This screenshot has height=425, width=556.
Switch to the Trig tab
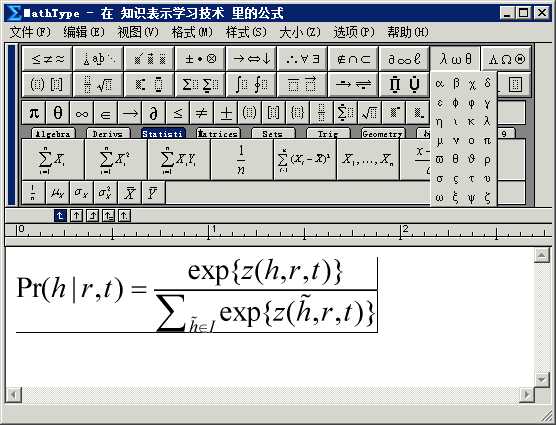tap(328, 134)
